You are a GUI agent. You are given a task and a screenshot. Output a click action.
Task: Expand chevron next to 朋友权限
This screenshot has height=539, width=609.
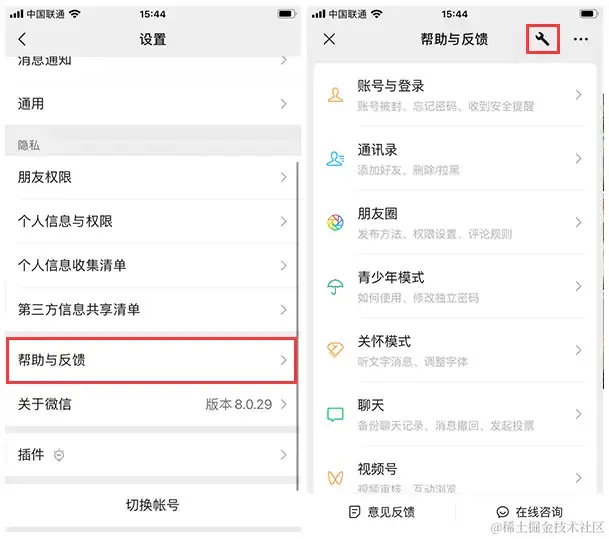[284, 177]
